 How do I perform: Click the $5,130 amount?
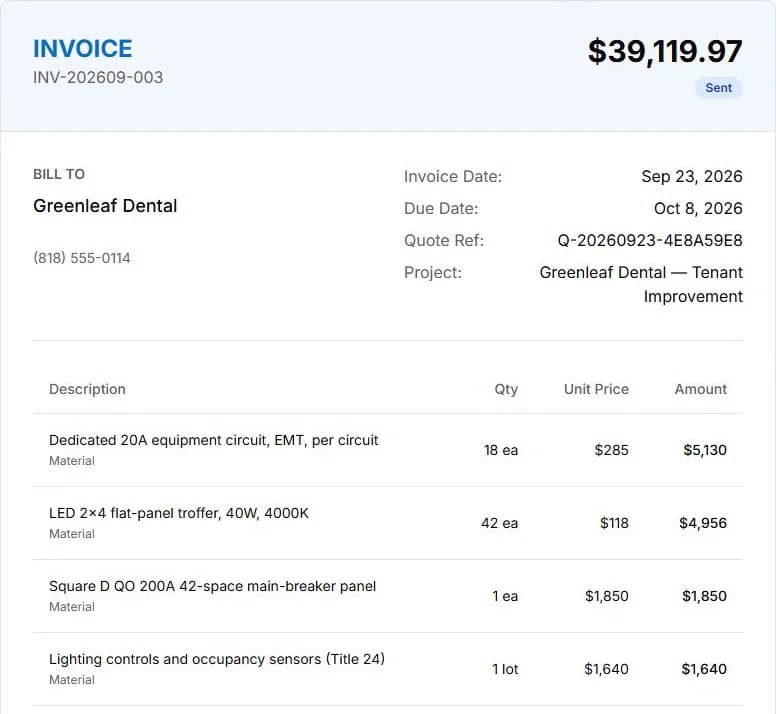tap(705, 450)
